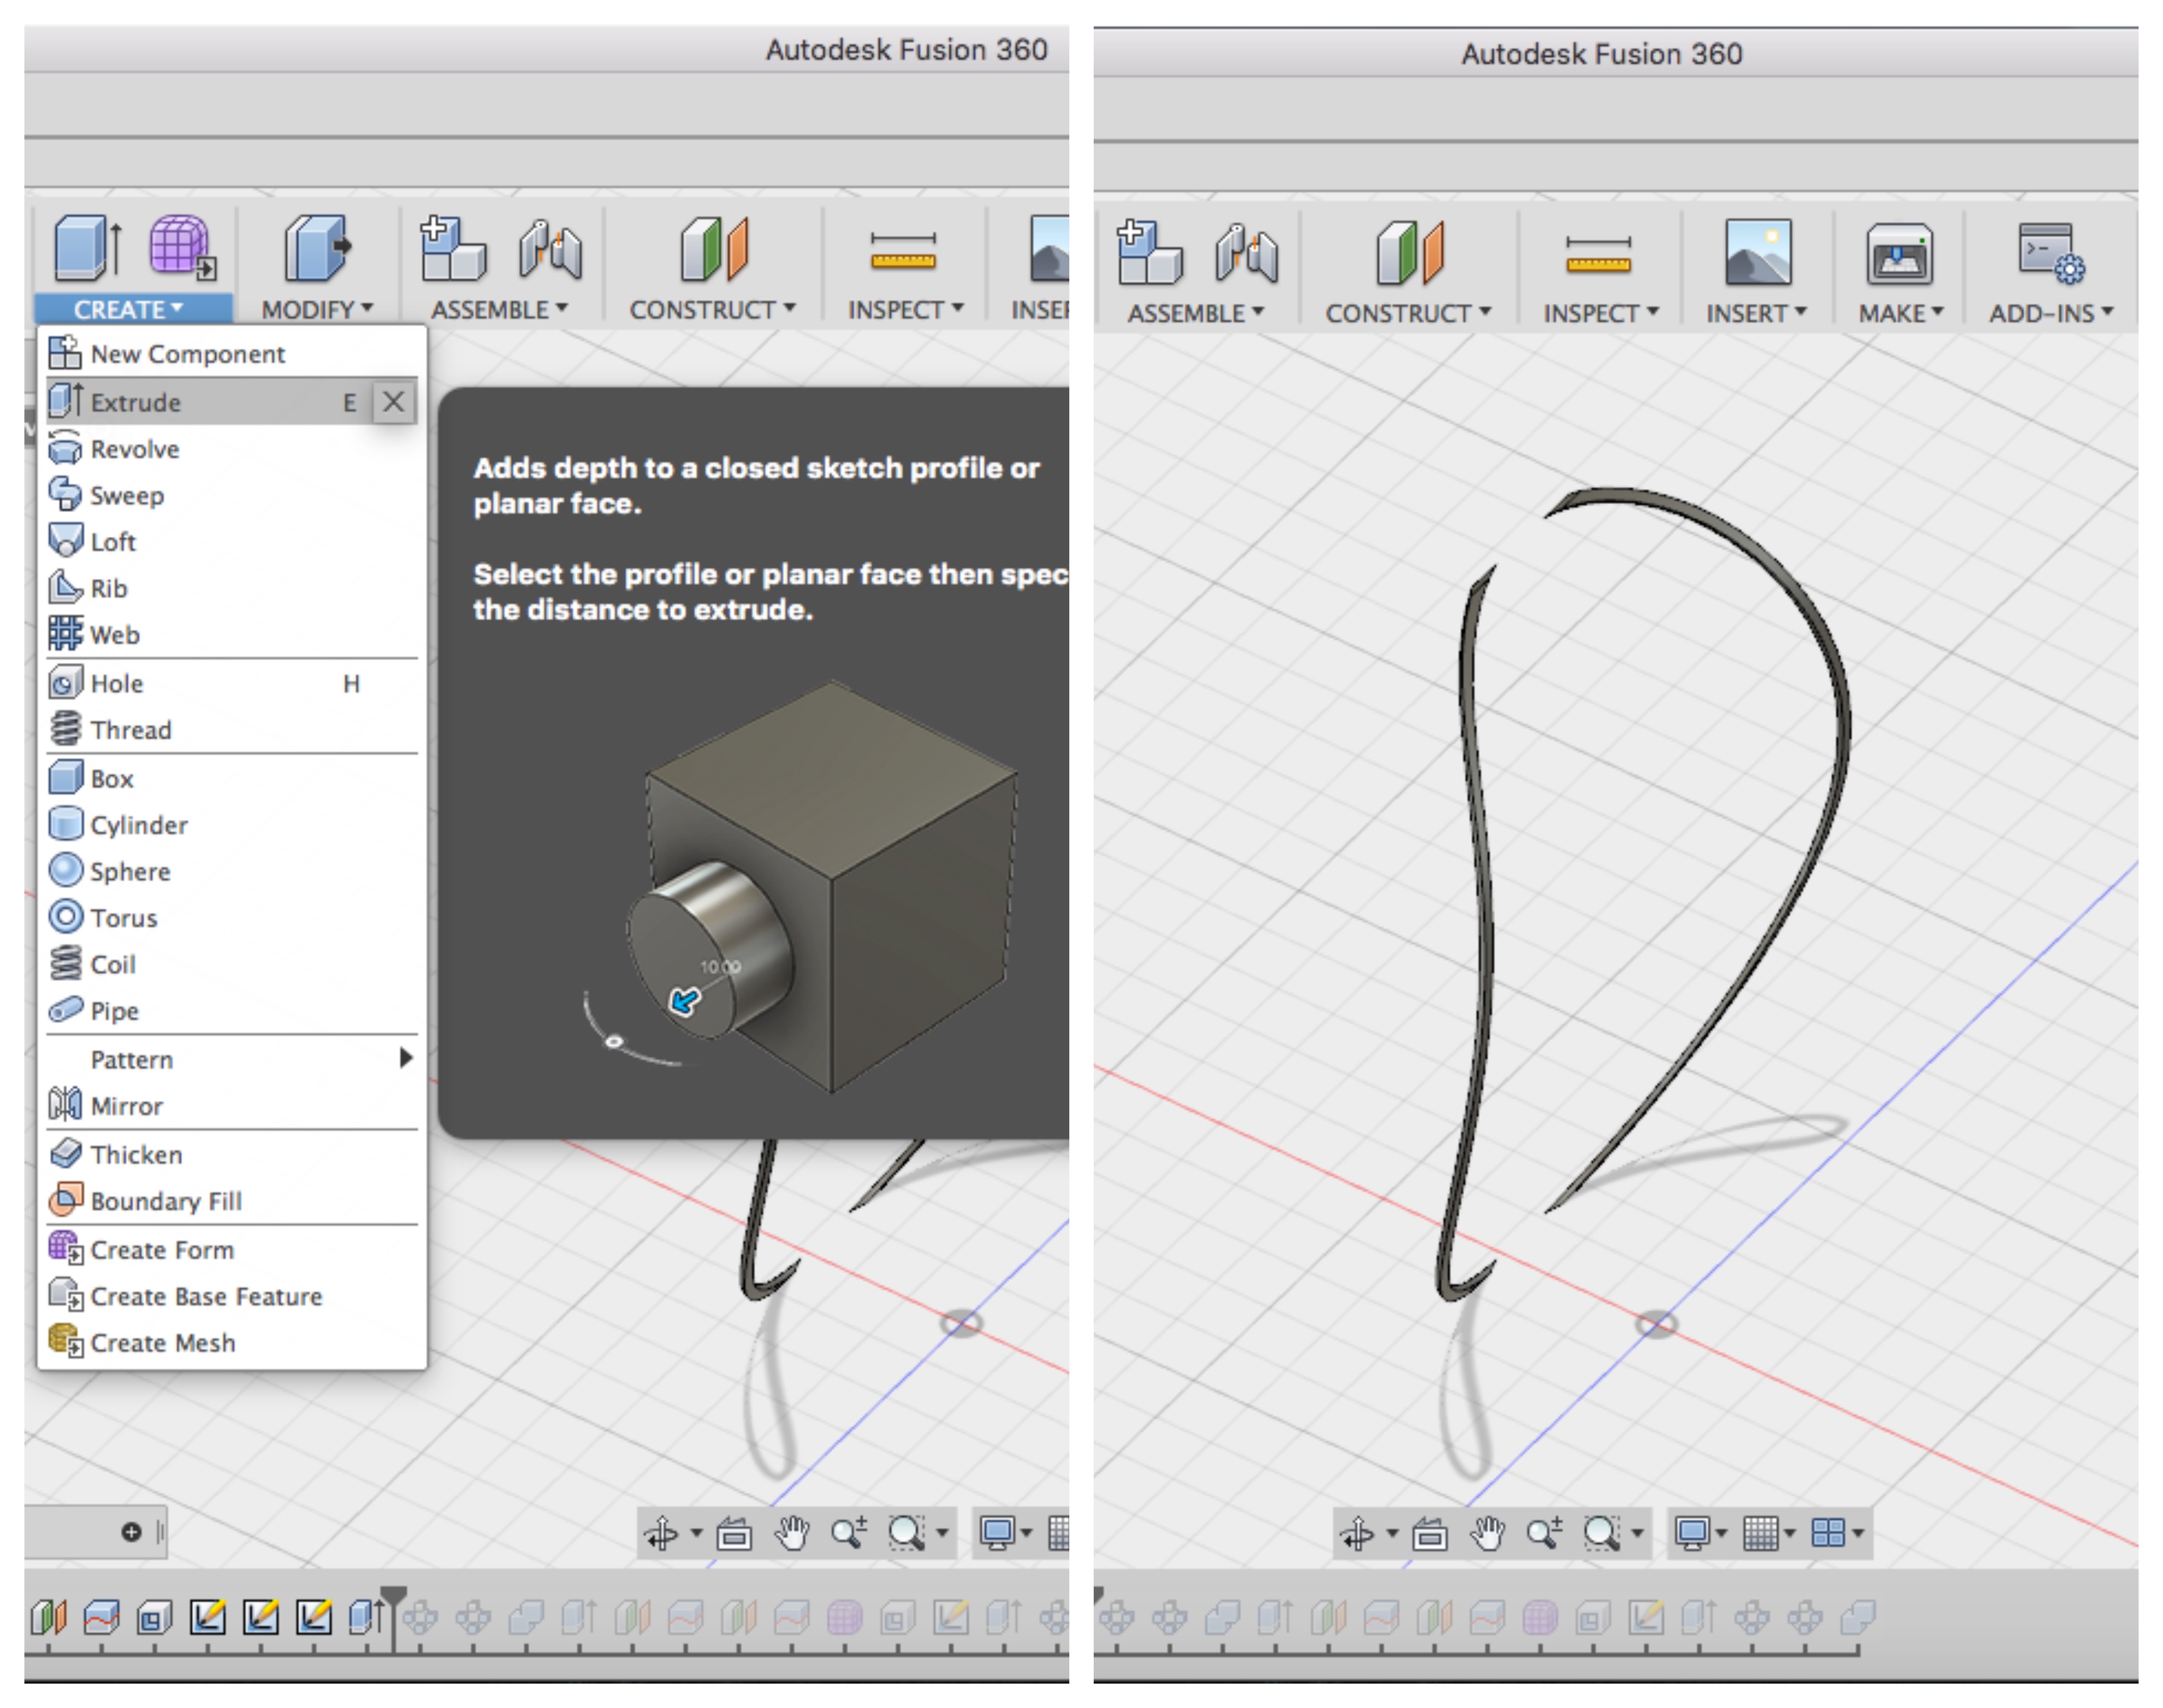Click the timeline rollback marker in left window

(x=394, y=1617)
